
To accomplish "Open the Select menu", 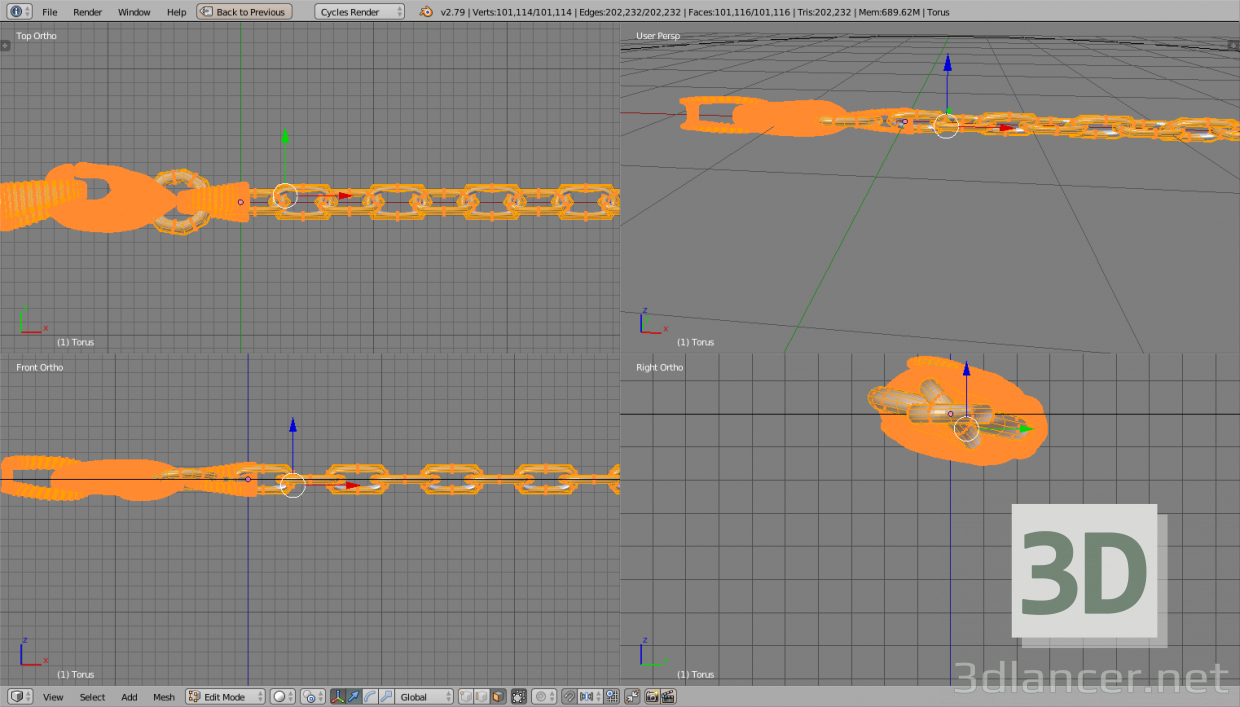I will (92, 696).
